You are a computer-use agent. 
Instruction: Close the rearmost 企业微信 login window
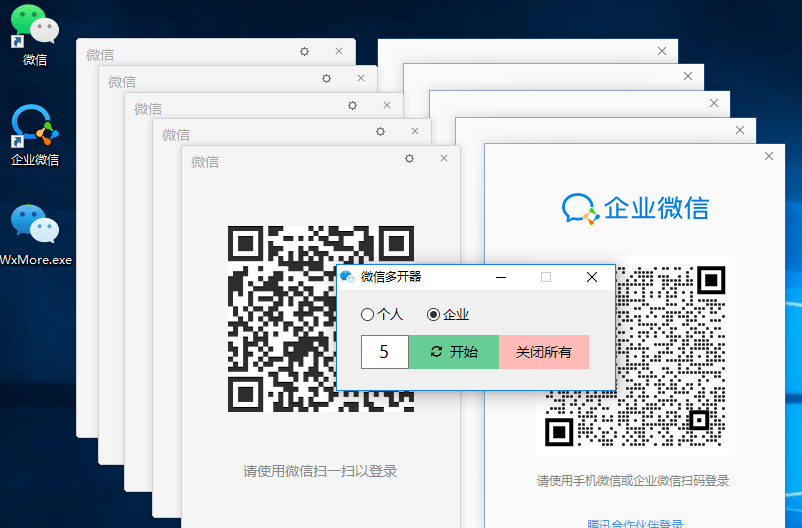[x=662, y=51]
